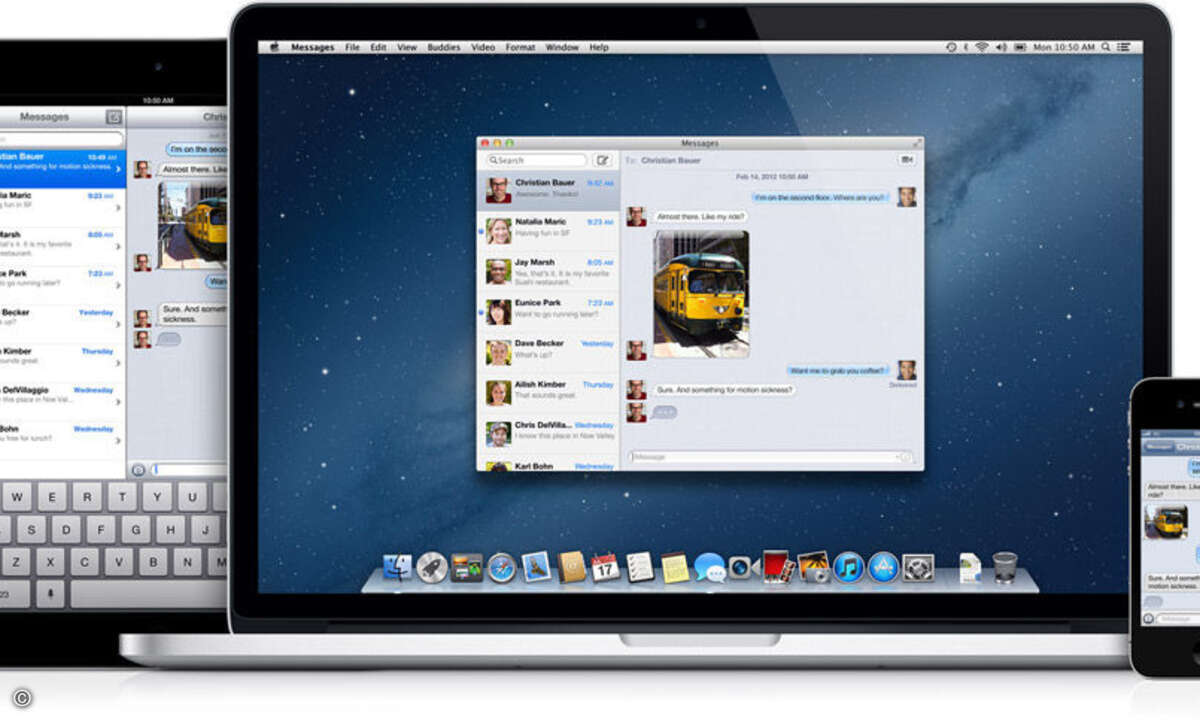1200x720 pixels.
Task: Tap the camera button on iPhone message bar
Action: point(1149,618)
